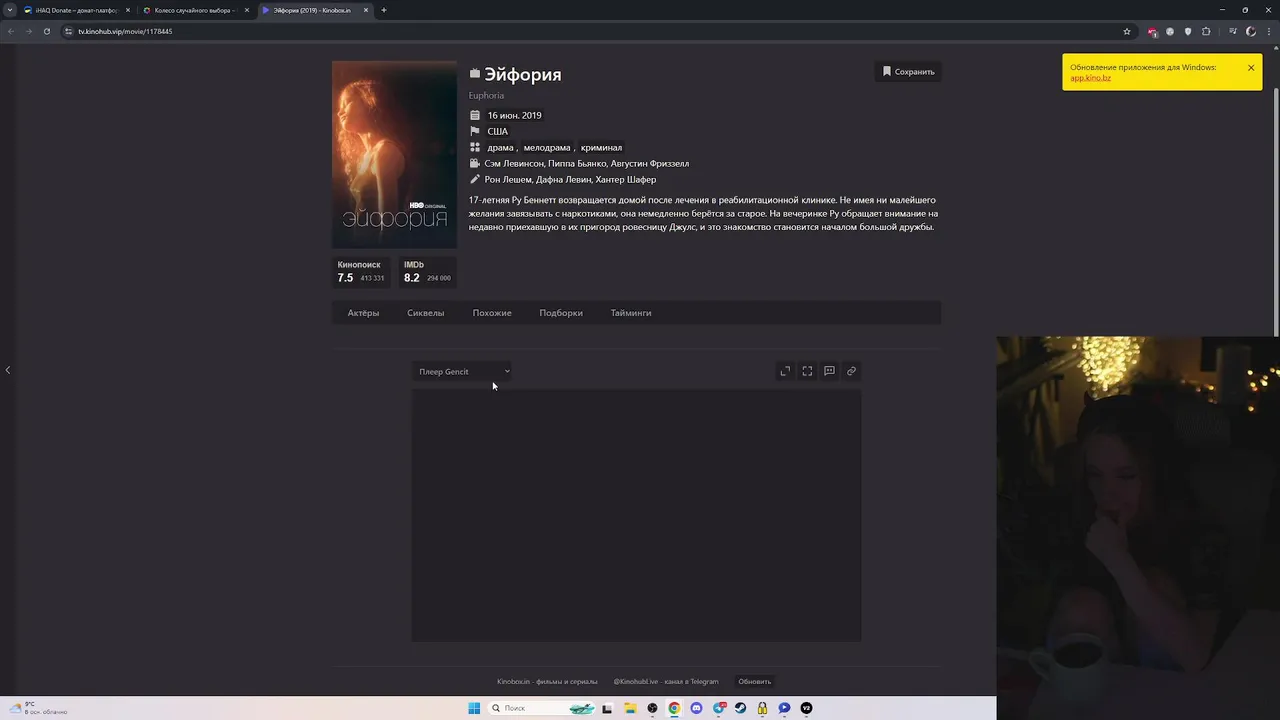Open the Подборки tab
The width and height of the screenshot is (1280, 720).
(561, 313)
